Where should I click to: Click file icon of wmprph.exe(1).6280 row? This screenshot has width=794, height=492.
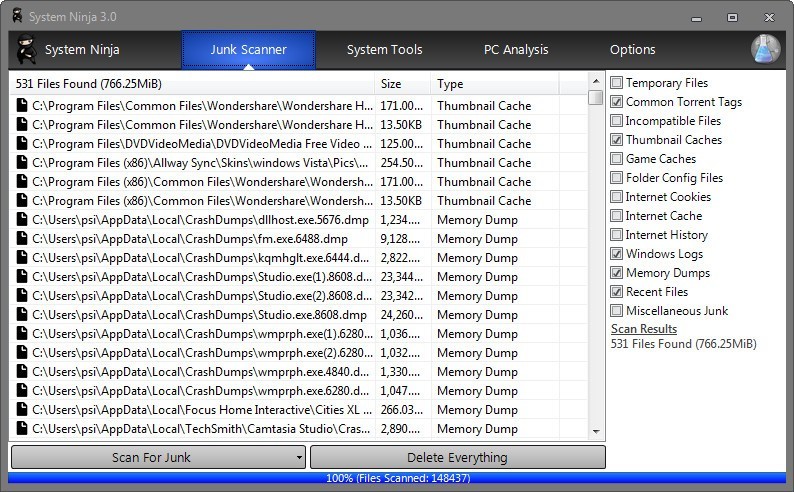pos(22,334)
